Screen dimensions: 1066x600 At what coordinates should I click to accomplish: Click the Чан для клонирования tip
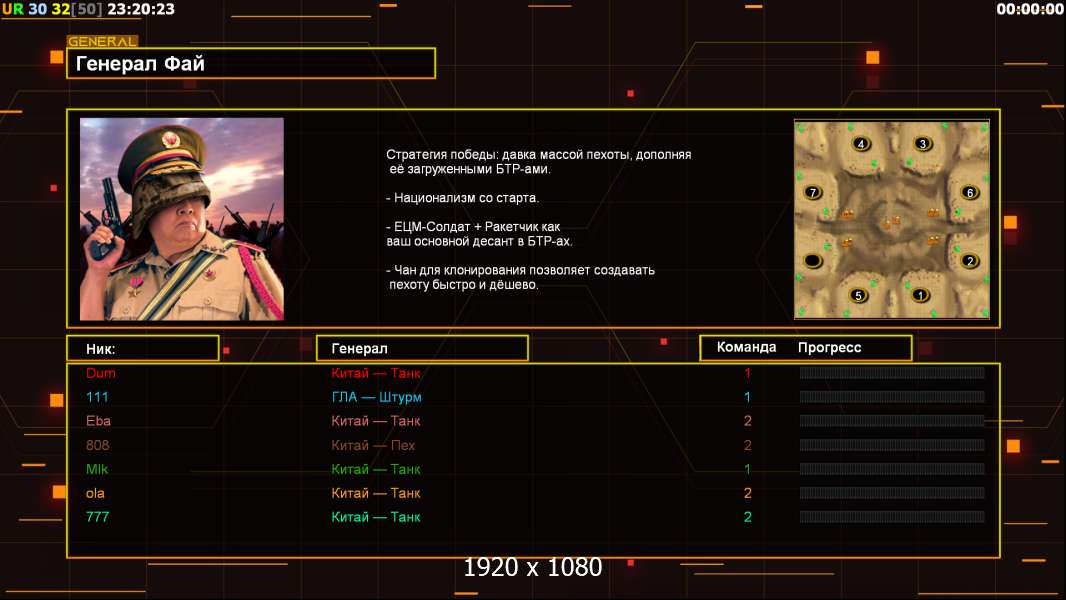point(520,277)
